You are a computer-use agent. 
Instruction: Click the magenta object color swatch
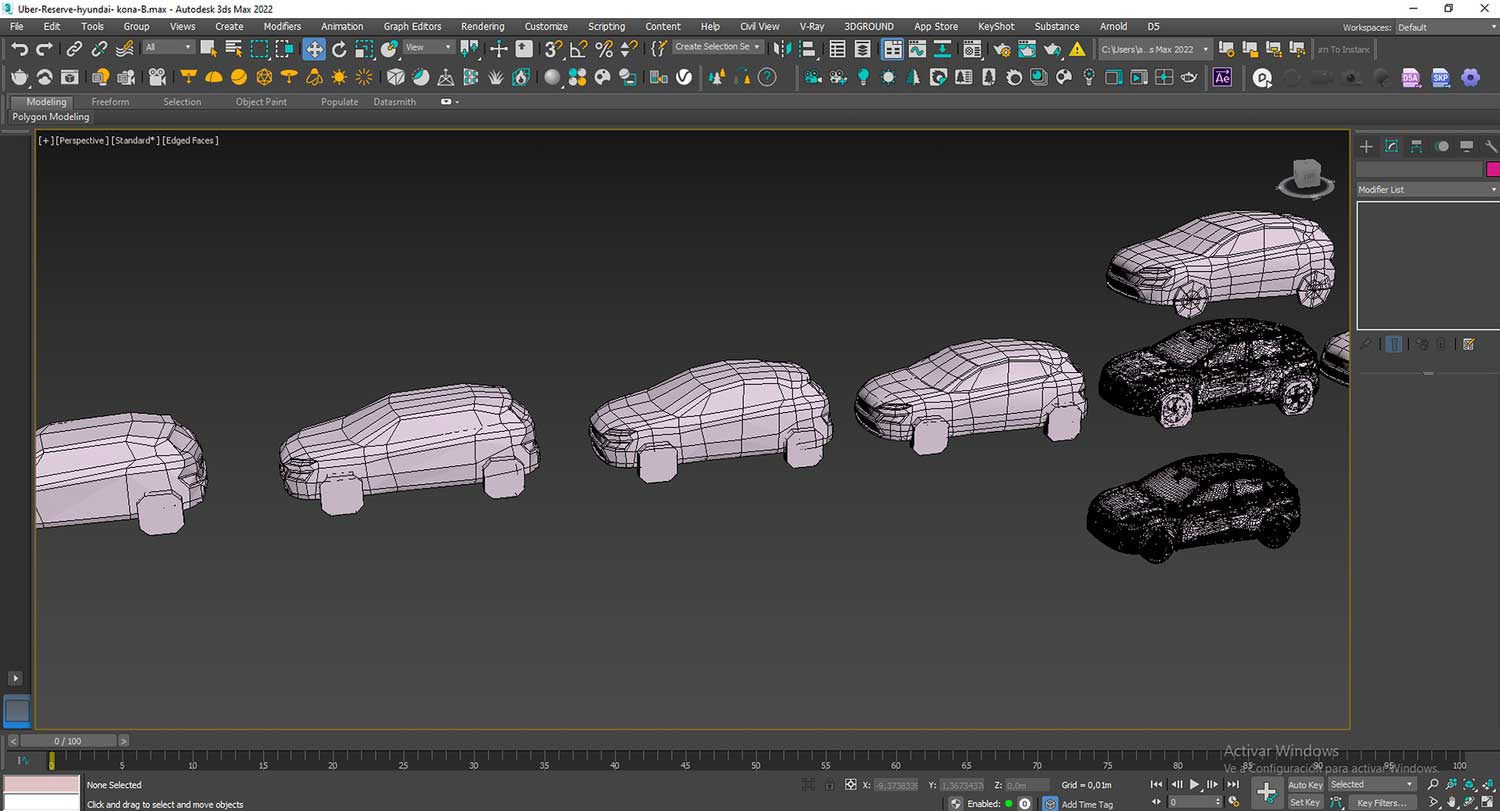click(x=1493, y=169)
